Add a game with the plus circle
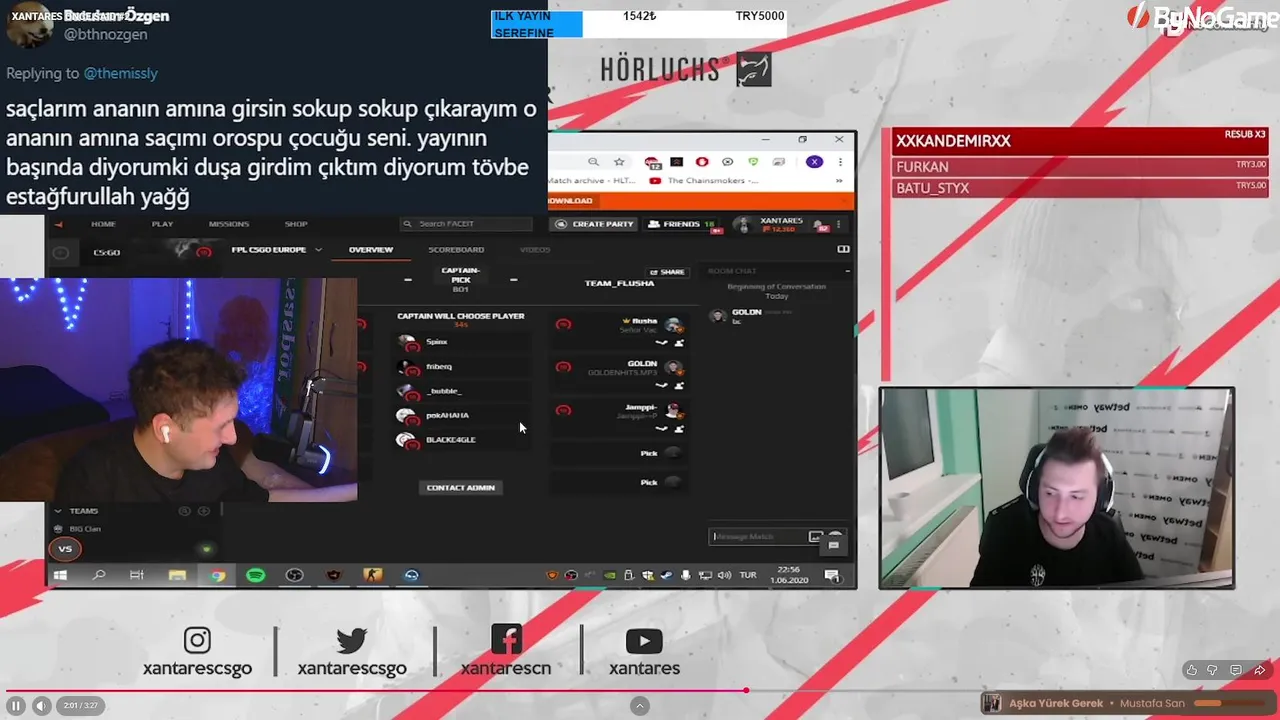The width and height of the screenshot is (1280, 720). 61,253
